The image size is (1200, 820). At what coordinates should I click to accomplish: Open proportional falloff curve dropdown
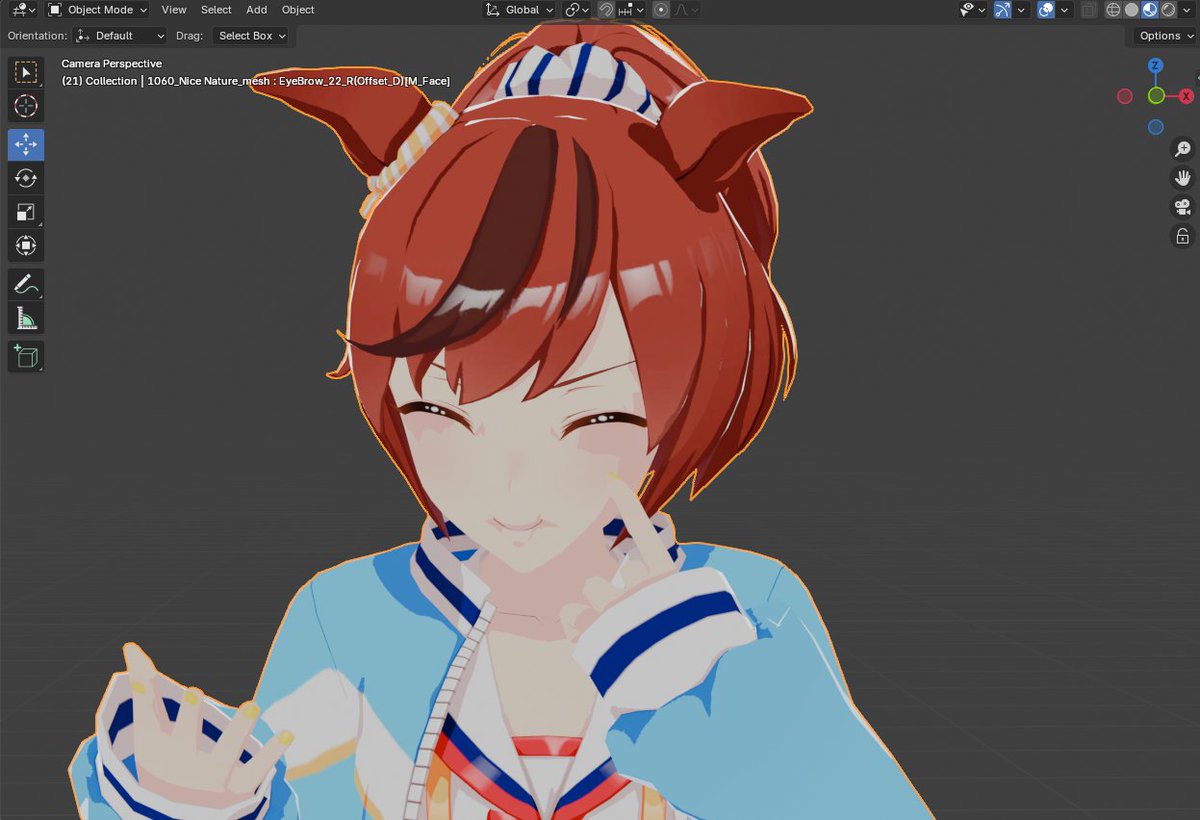click(686, 10)
